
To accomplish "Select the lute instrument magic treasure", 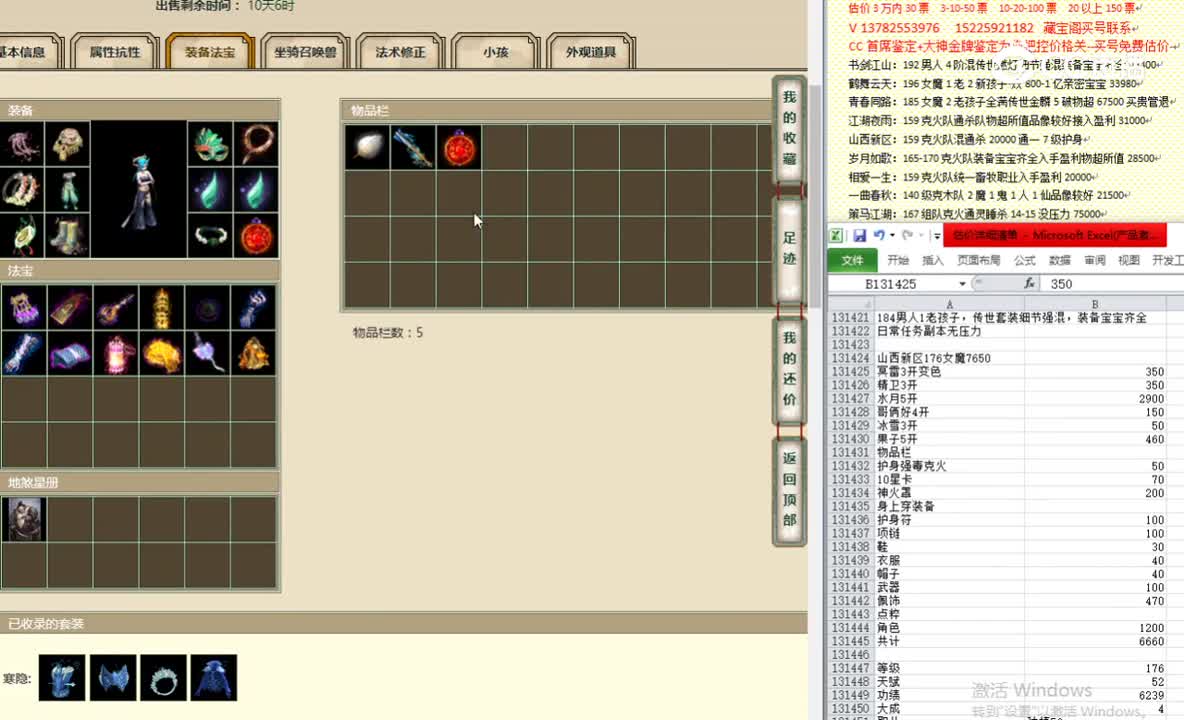I will [x=116, y=308].
